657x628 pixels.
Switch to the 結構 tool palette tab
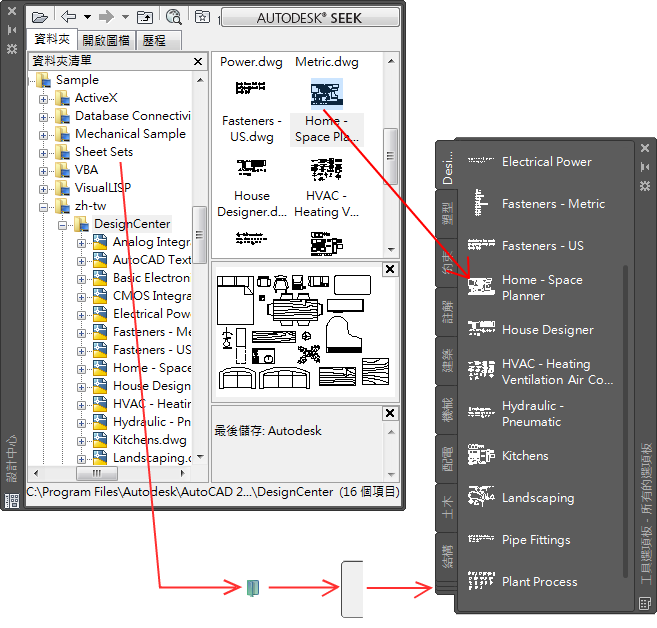tap(447, 556)
